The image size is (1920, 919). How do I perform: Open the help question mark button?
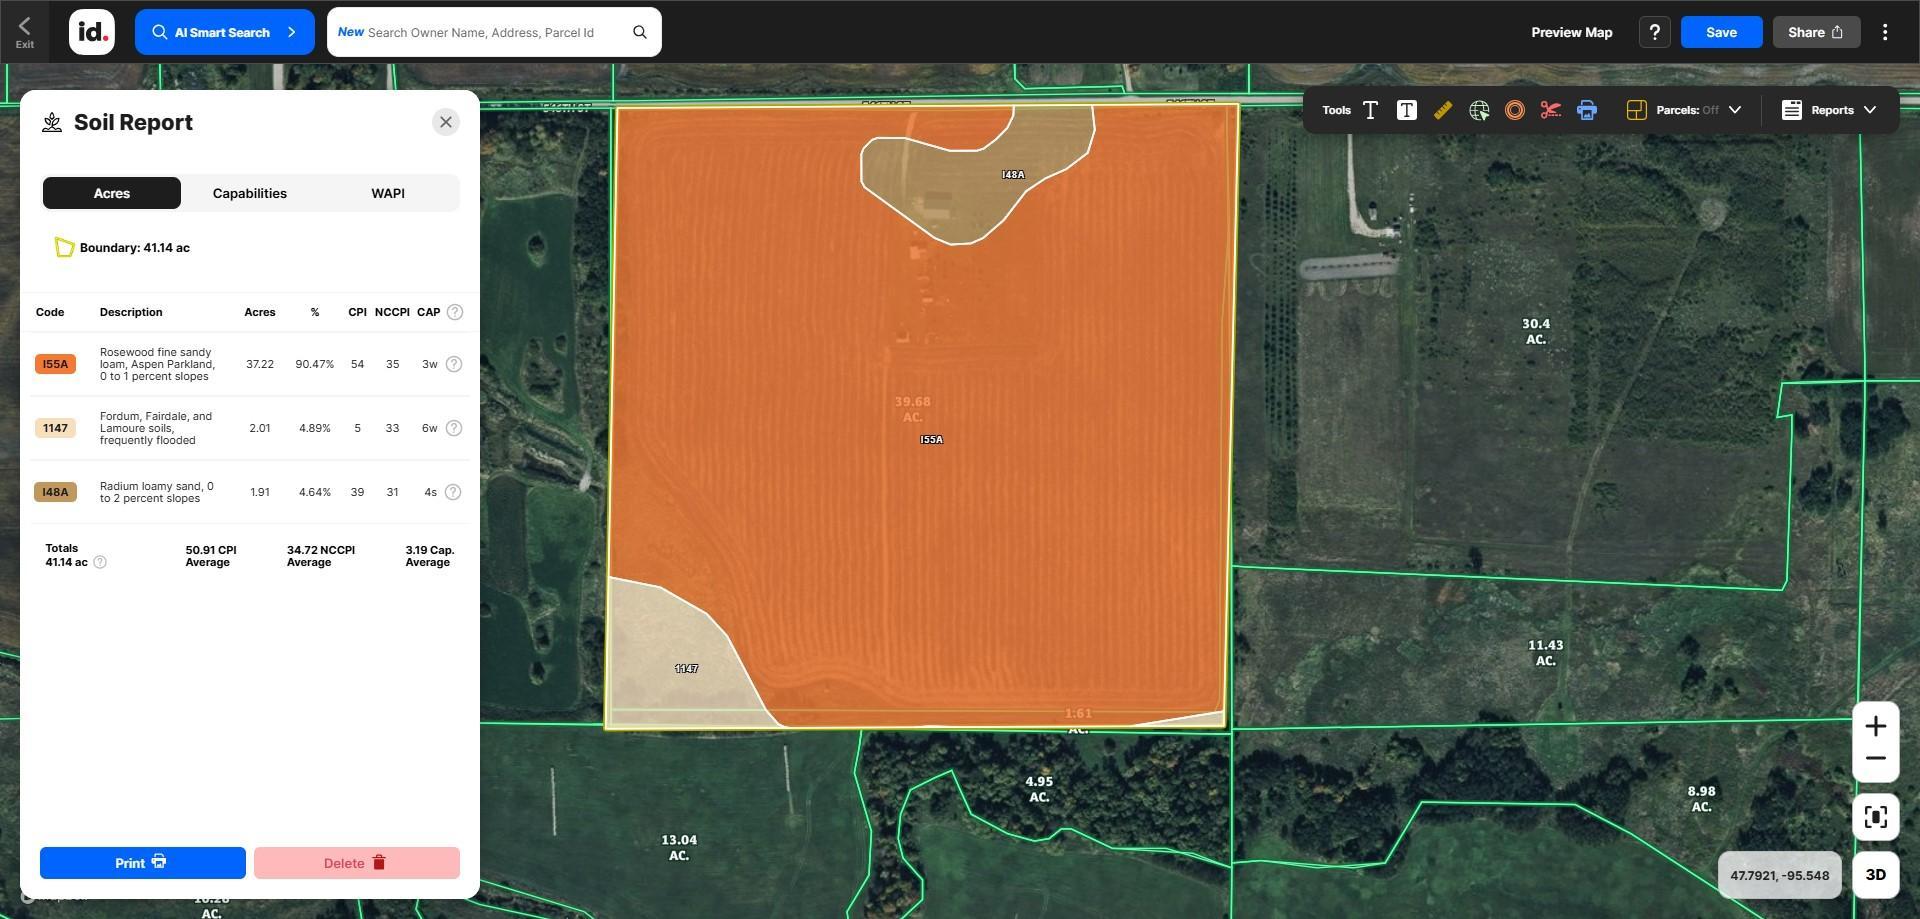click(x=1654, y=32)
